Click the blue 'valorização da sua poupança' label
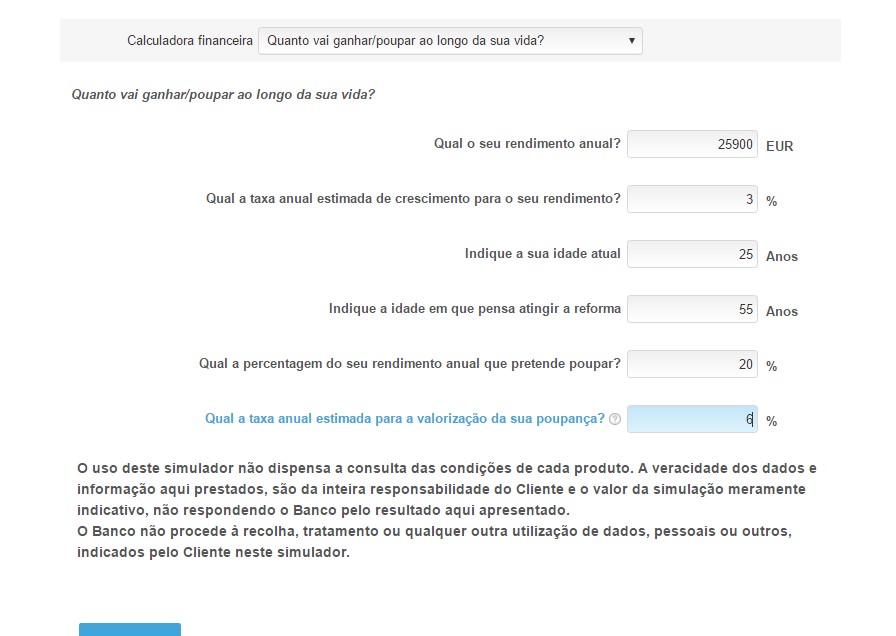The height and width of the screenshot is (636, 896). pyautogui.click(x=404, y=419)
